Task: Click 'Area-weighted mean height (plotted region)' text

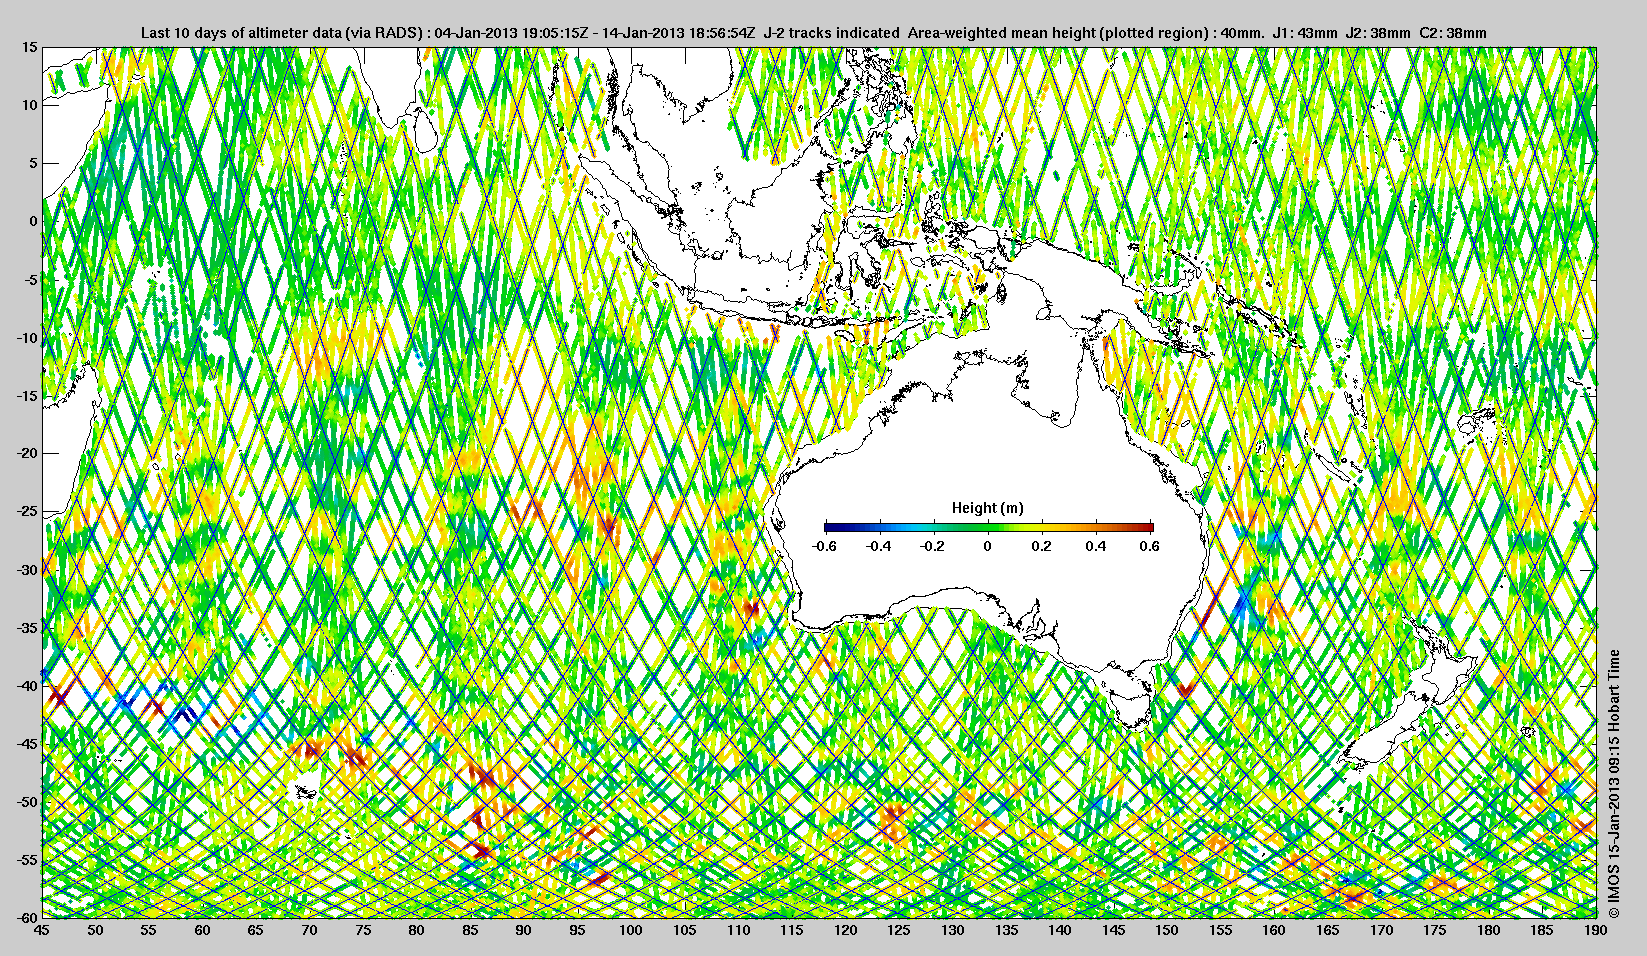Action: click(x=1057, y=33)
